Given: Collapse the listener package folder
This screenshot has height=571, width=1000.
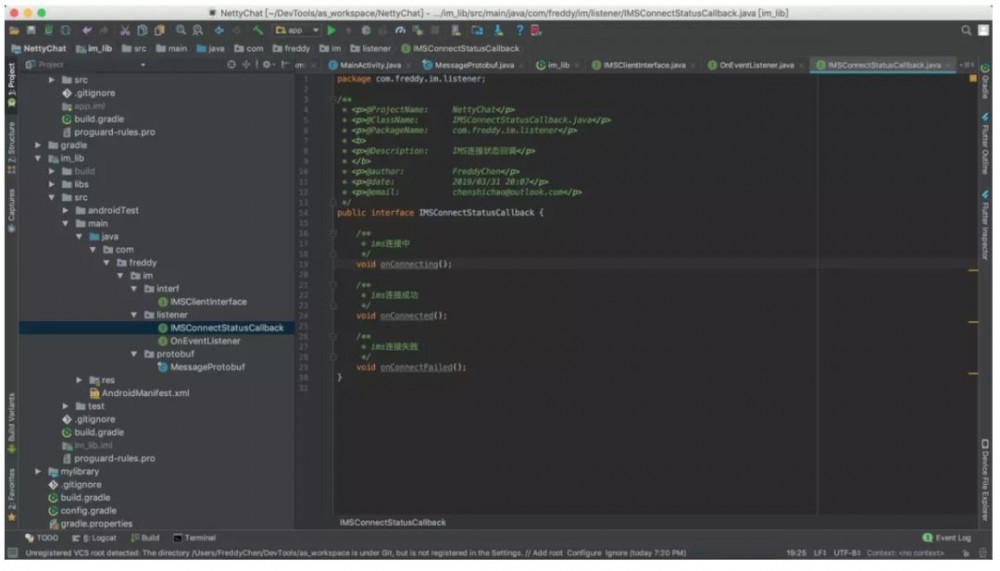Looking at the screenshot, I should coord(135,315).
